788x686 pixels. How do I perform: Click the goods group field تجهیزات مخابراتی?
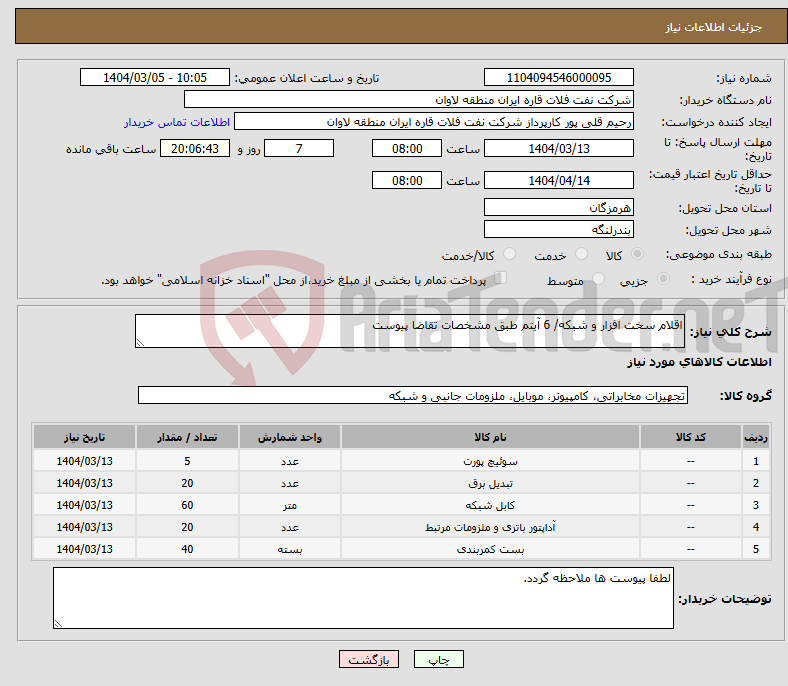pos(413,396)
